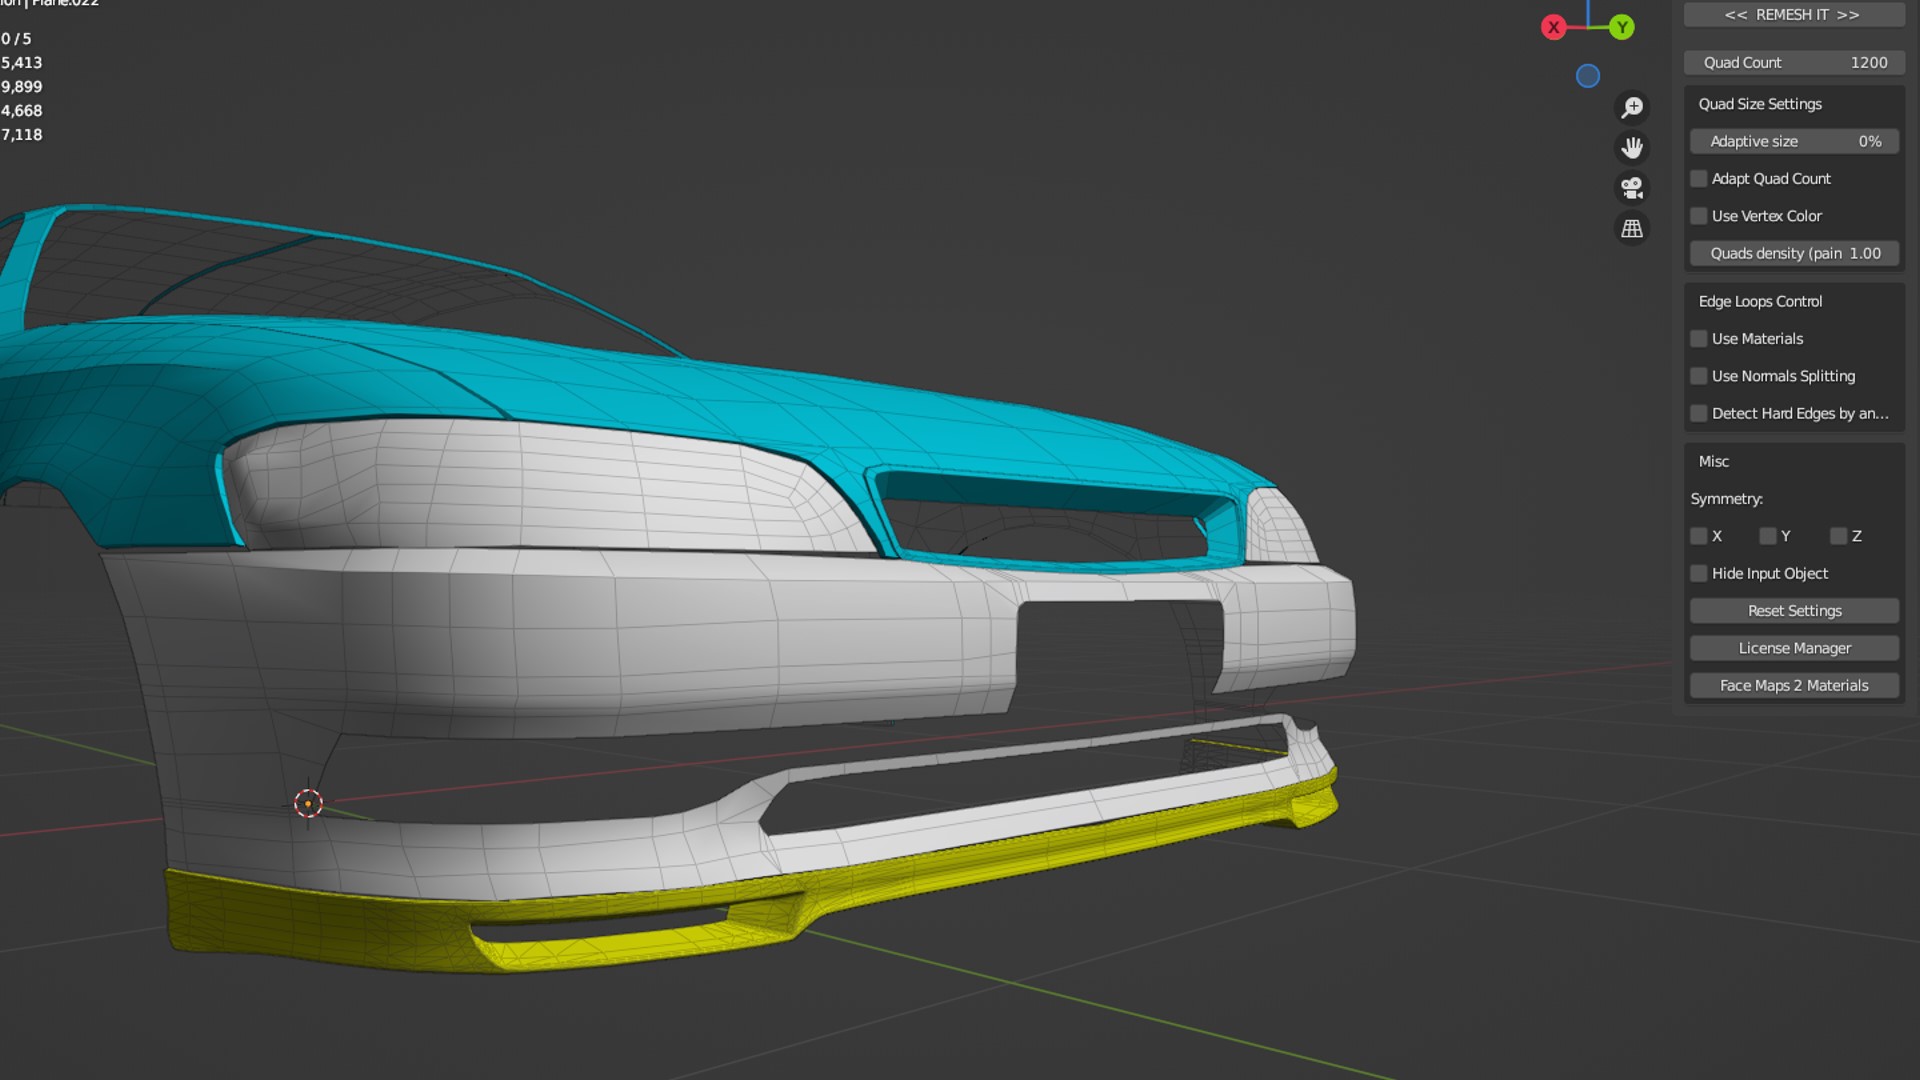The width and height of the screenshot is (1920, 1080).
Task: Click the pan view hand icon
Action: (x=1632, y=148)
